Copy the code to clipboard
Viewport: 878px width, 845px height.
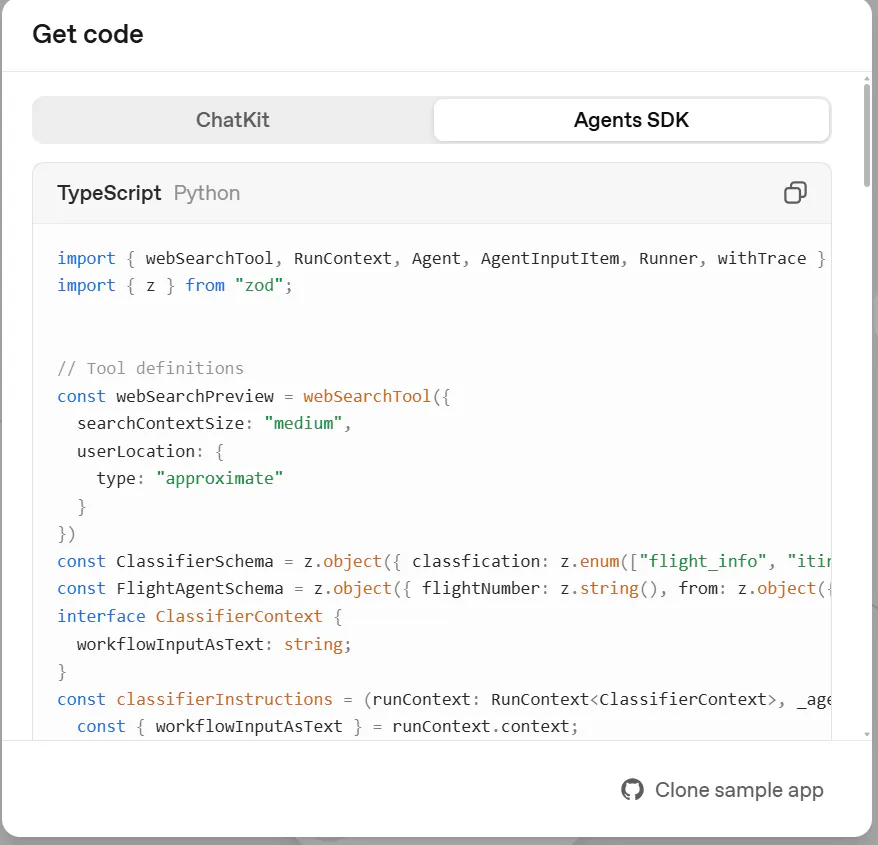(x=795, y=193)
